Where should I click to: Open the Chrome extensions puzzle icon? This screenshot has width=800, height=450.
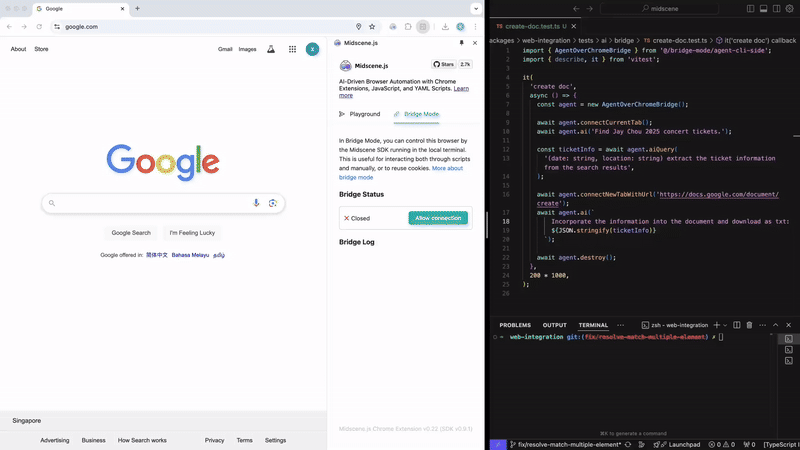pyautogui.click(x=408, y=27)
